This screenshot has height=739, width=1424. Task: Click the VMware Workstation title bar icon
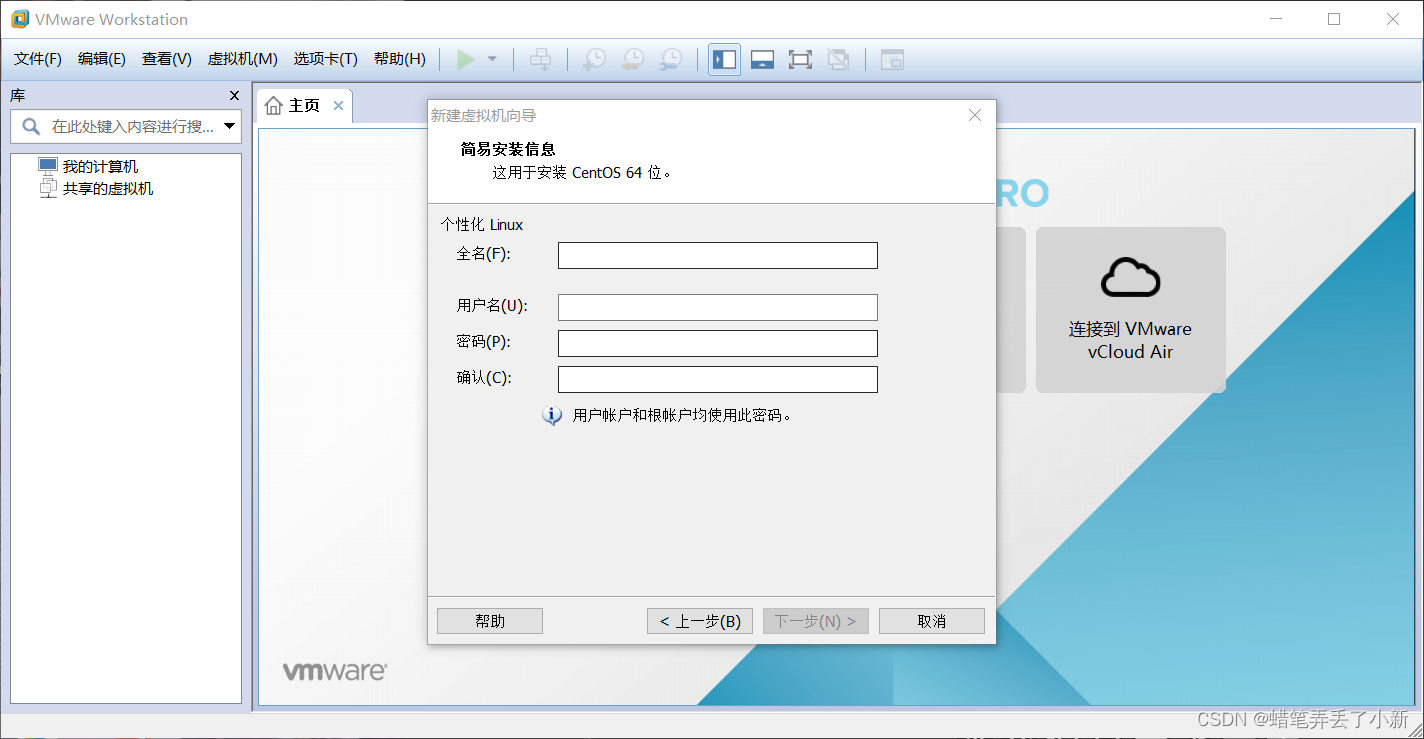[19, 19]
